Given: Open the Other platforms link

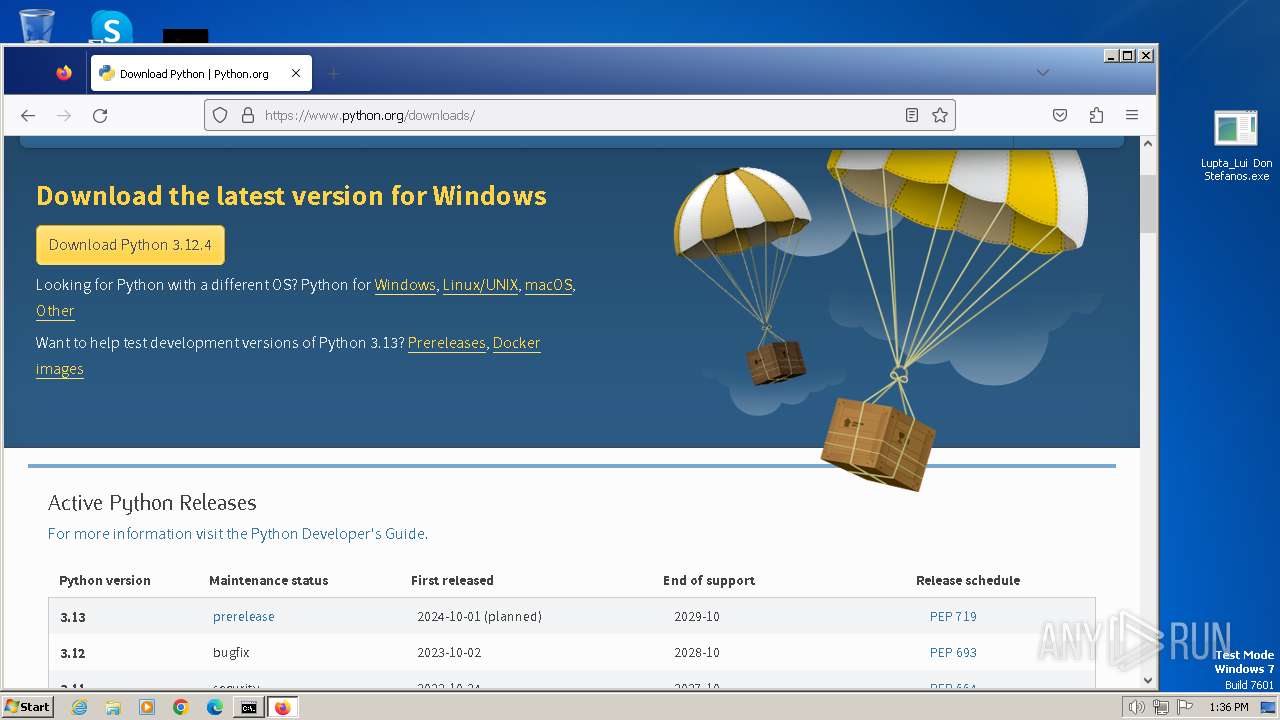Looking at the screenshot, I should 55,311.
